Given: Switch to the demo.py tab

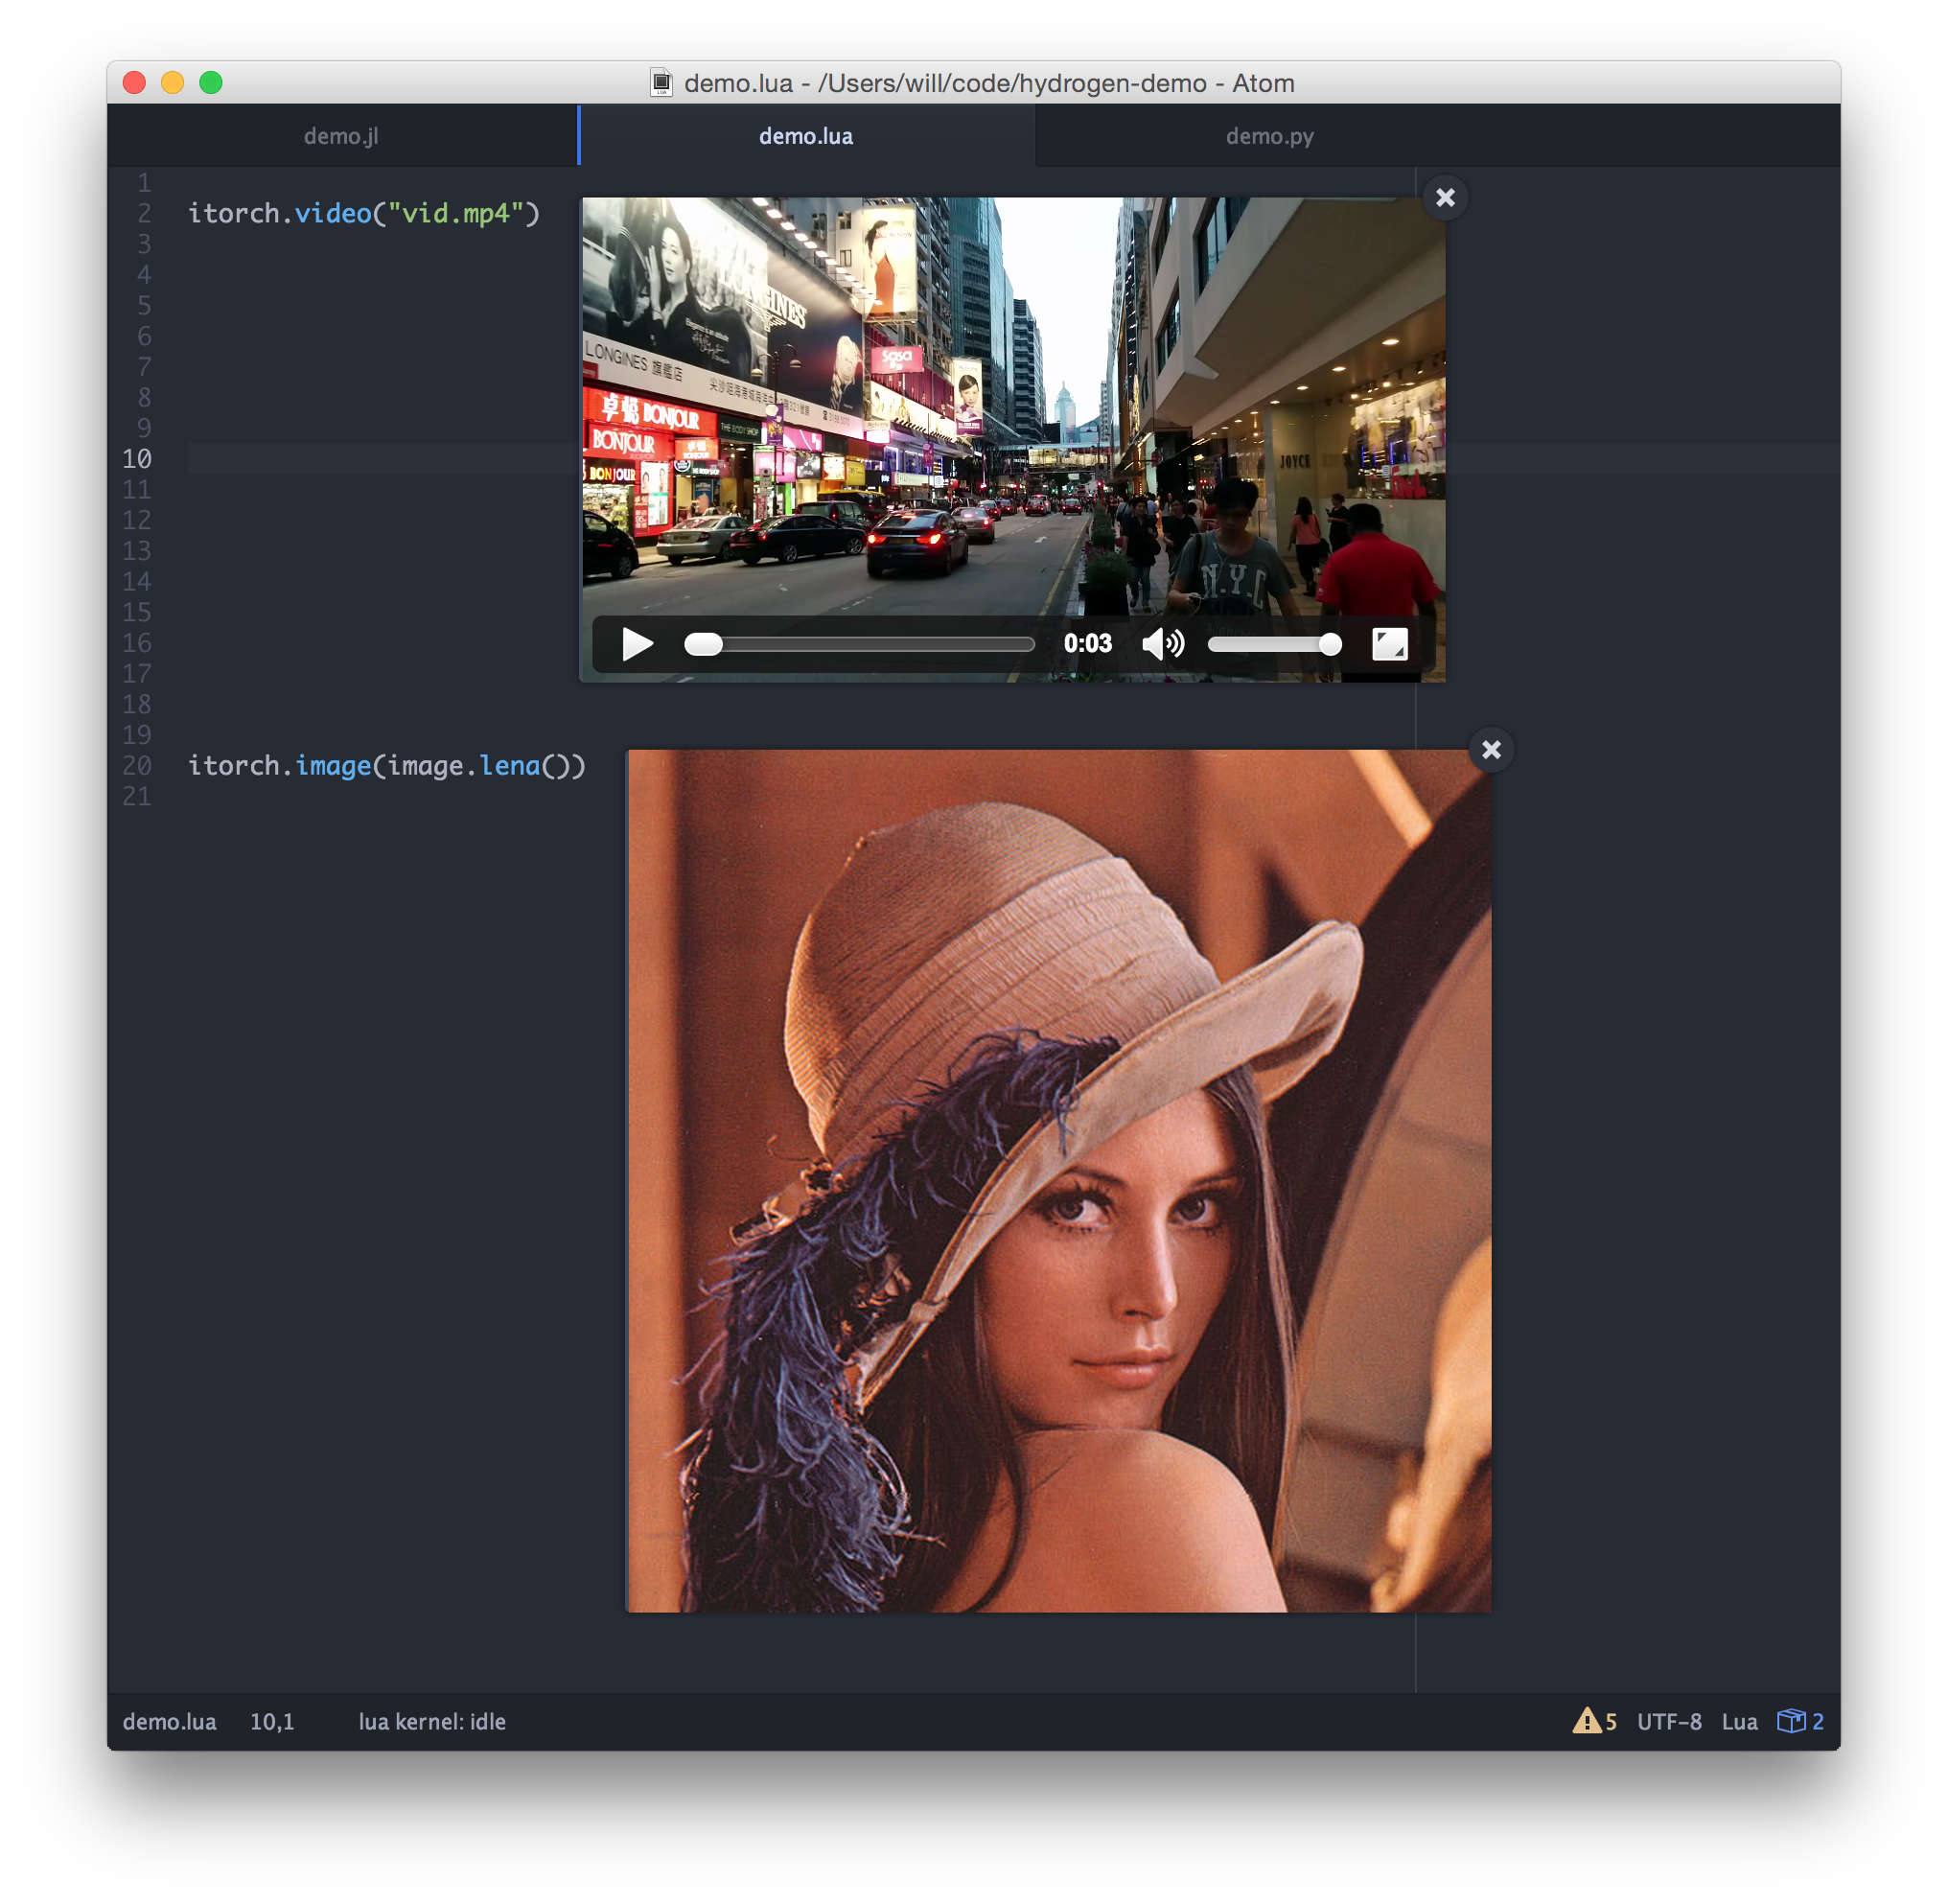Looking at the screenshot, I should pyautogui.click(x=1269, y=136).
